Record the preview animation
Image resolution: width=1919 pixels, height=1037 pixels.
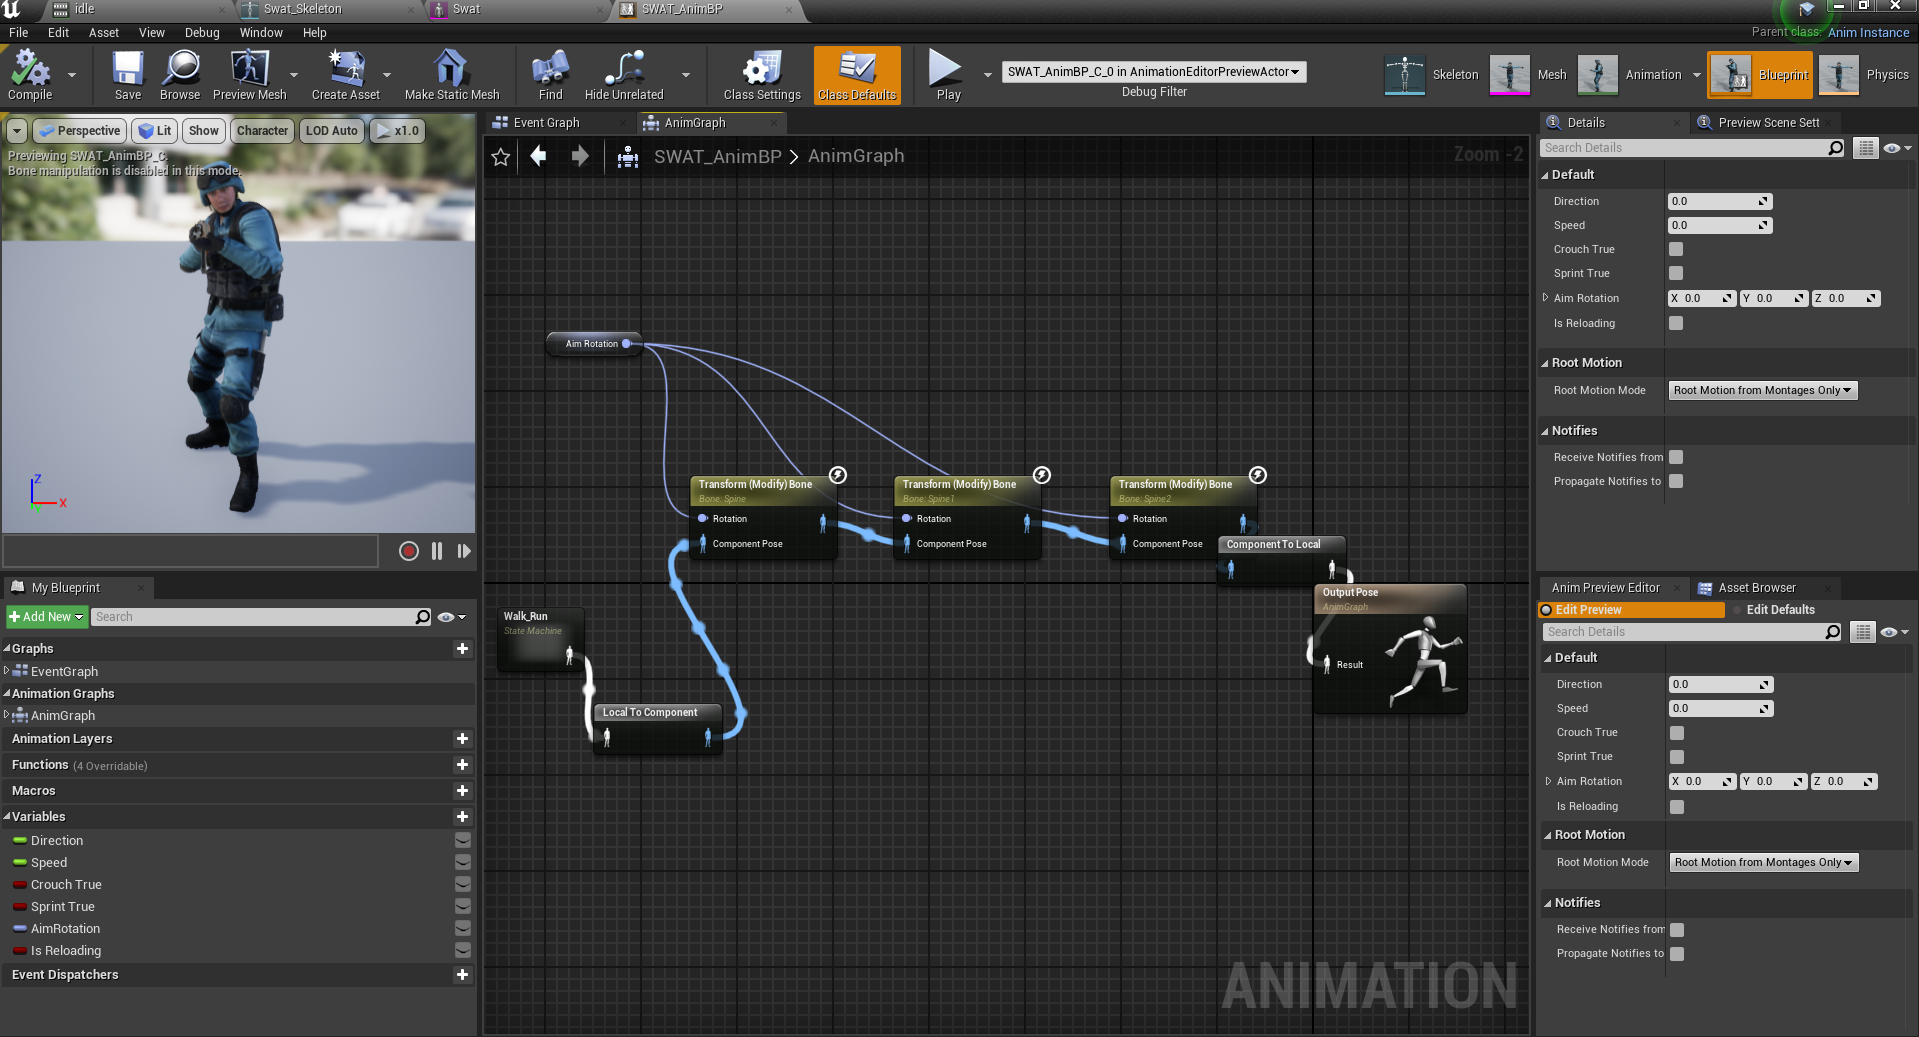click(408, 551)
